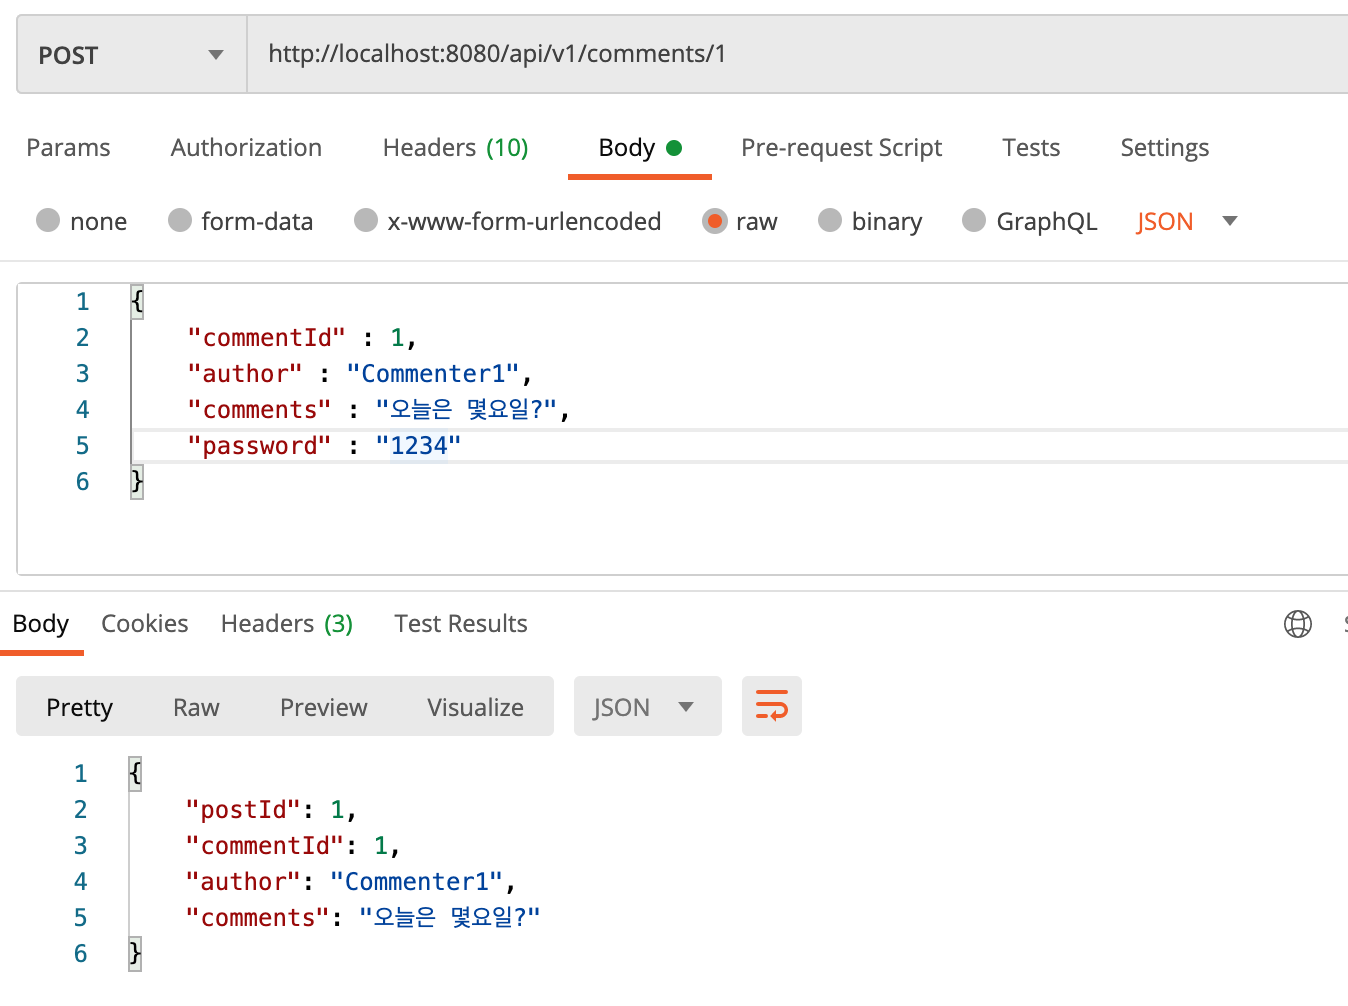Select the request Body tab with the green dot
The height and width of the screenshot is (1006, 1348).
tap(640, 148)
